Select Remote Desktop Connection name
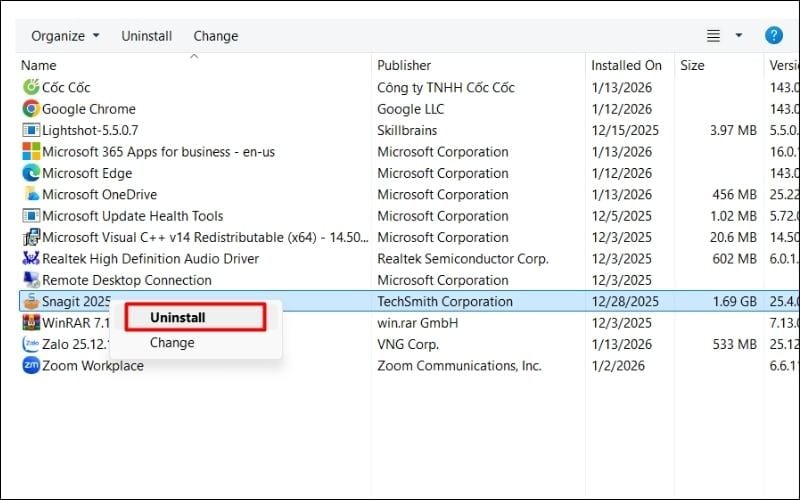The height and width of the screenshot is (500, 800). coord(127,280)
